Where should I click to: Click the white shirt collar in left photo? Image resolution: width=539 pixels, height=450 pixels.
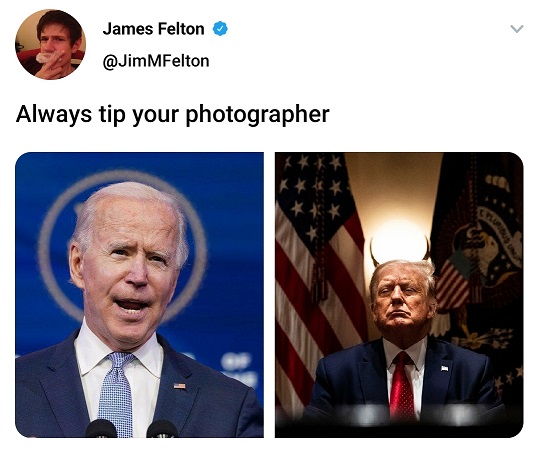[119, 352]
